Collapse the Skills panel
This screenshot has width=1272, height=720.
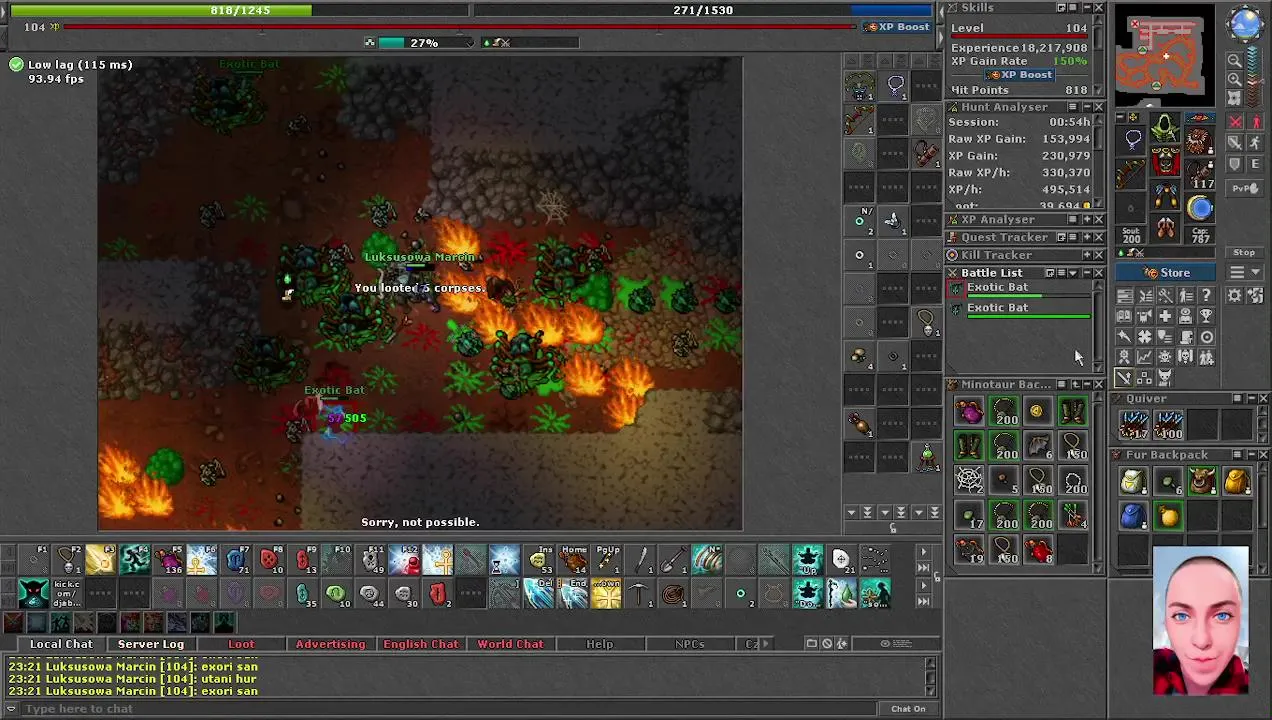pyautogui.click(x=1087, y=7)
